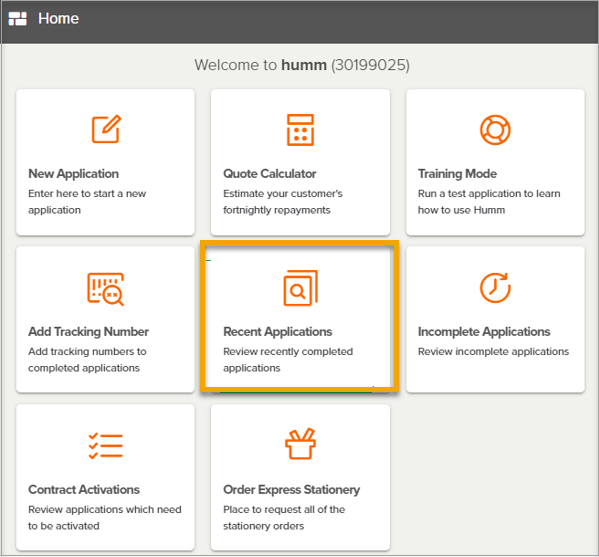Open the Add Tracking Number heading

coord(88,332)
